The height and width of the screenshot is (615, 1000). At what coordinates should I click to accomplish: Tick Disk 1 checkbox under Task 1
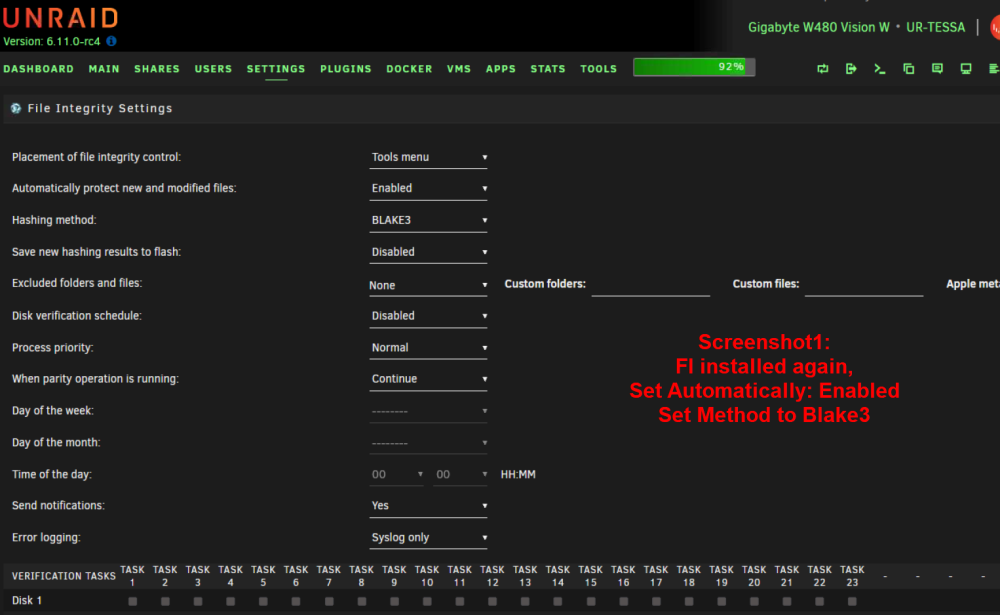point(133,601)
